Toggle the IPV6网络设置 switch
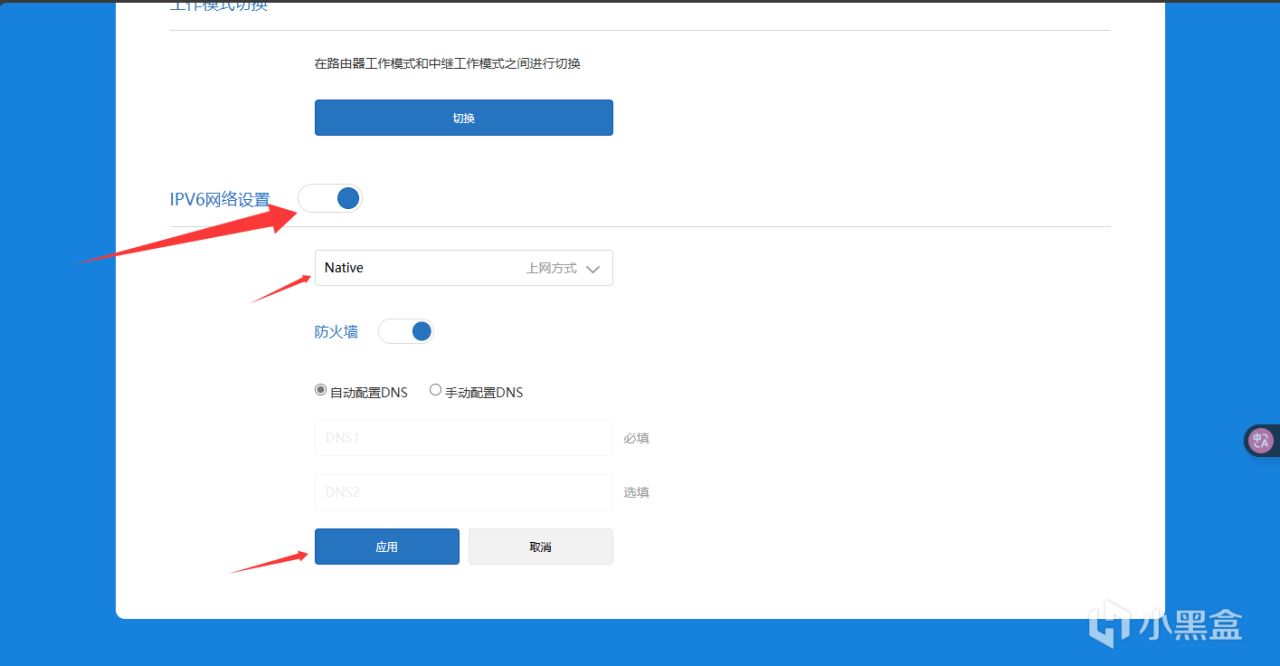This screenshot has width=1280, height=666. pos(330,198)
